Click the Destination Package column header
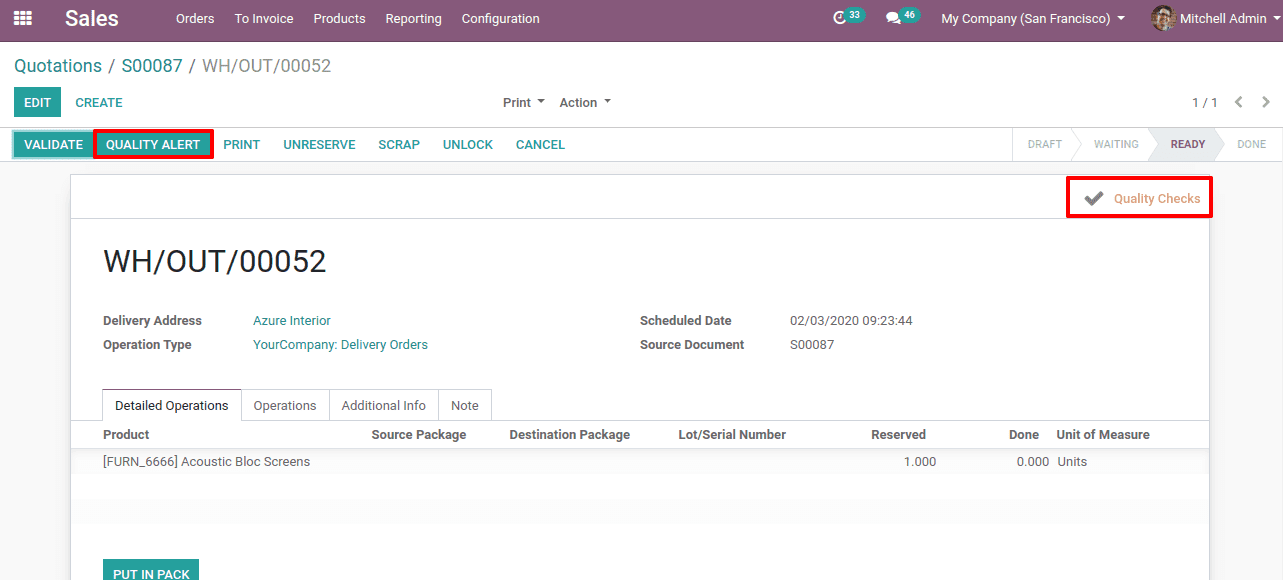 click(570, 435)
